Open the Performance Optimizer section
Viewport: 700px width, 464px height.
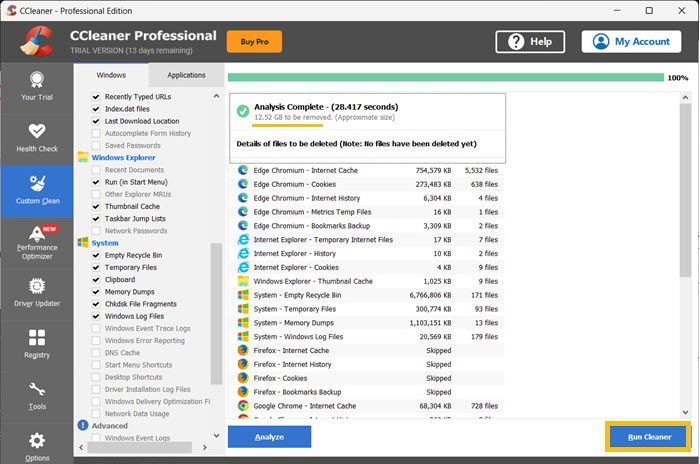37,243
